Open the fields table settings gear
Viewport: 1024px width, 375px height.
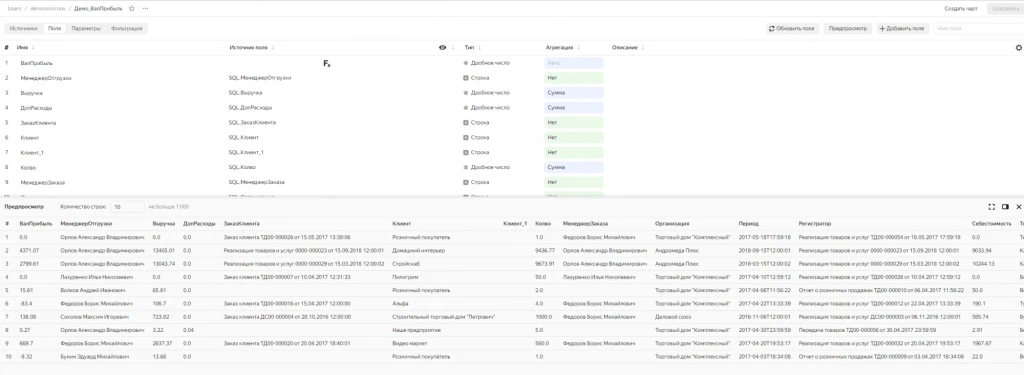[x=1018, y=48]
